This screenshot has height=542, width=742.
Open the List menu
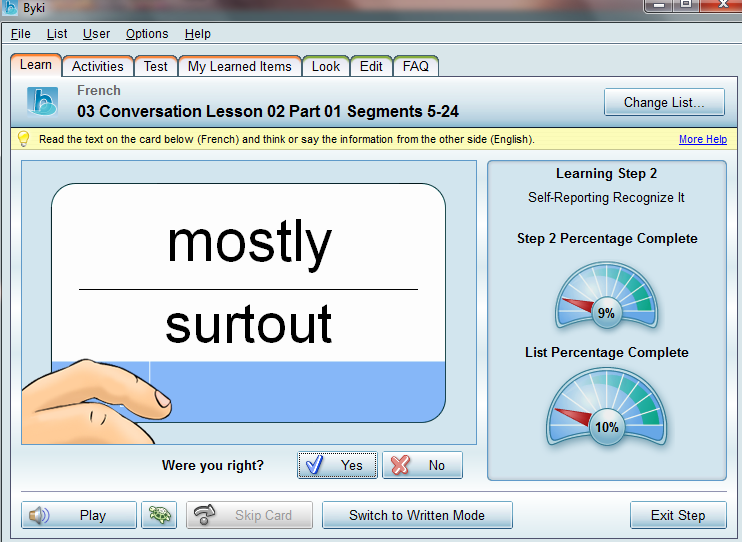(x=57, y=34)
